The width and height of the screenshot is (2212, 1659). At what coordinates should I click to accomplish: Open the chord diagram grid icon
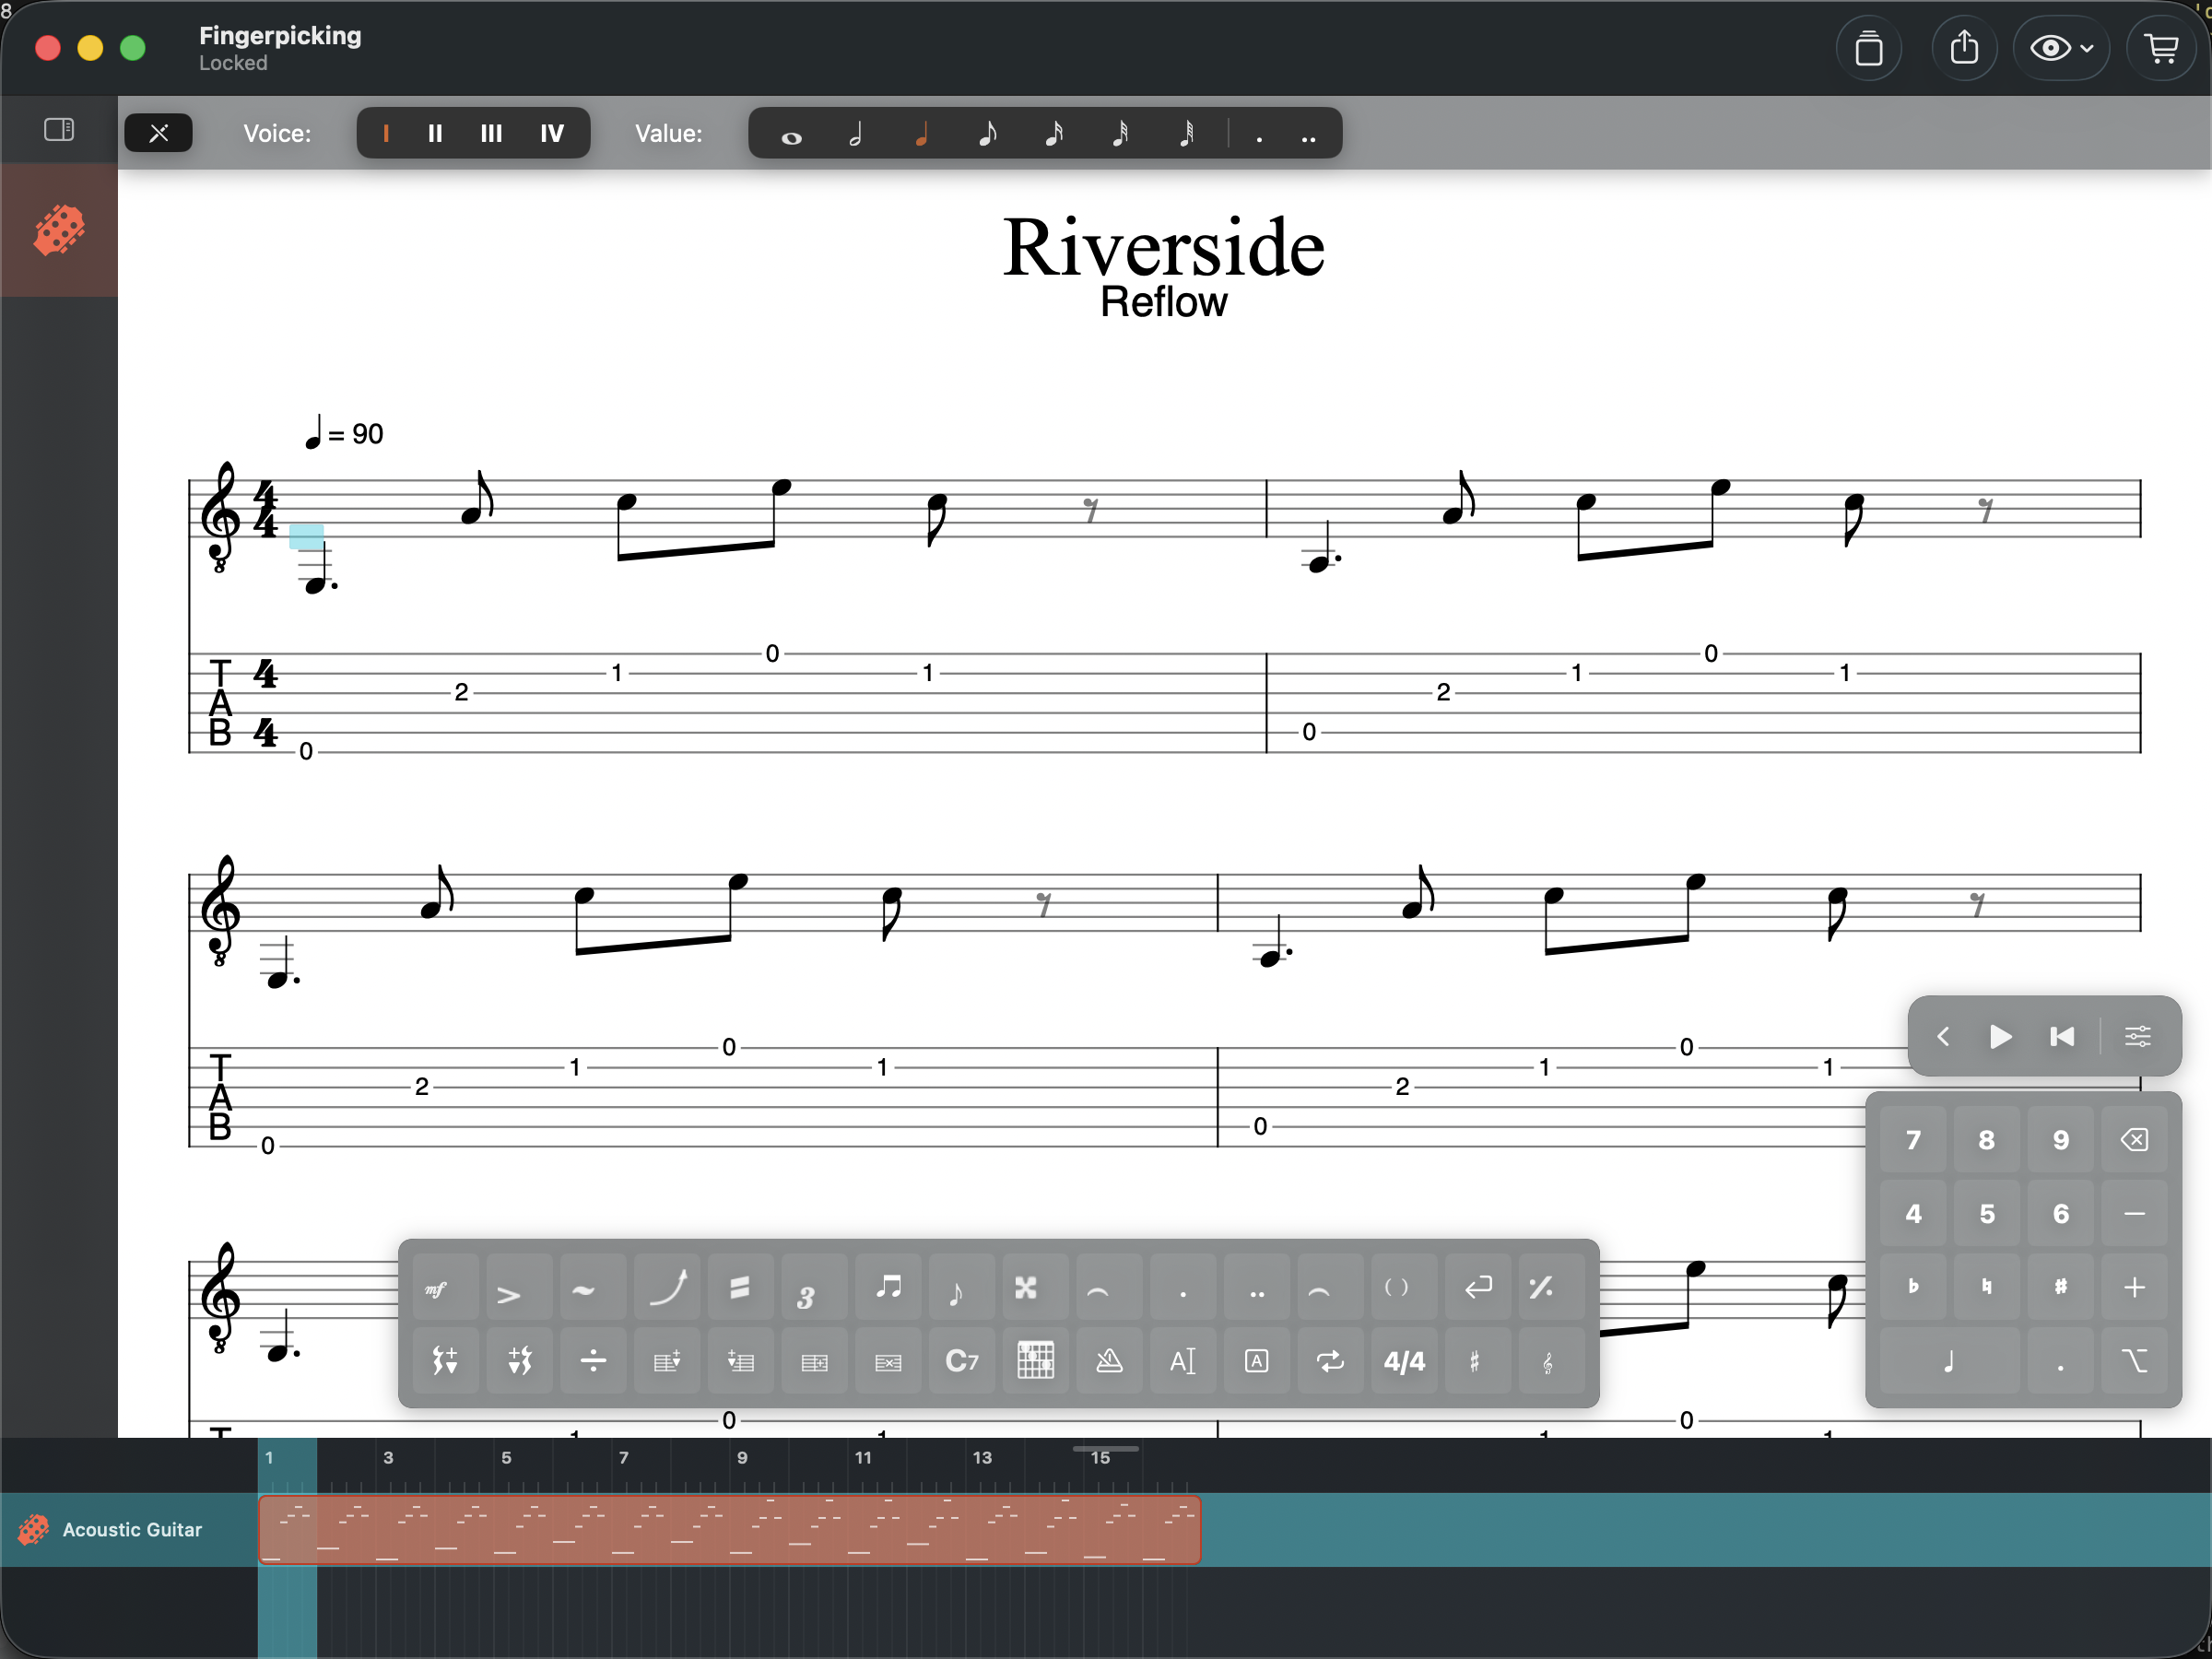click(1035, 1361)
